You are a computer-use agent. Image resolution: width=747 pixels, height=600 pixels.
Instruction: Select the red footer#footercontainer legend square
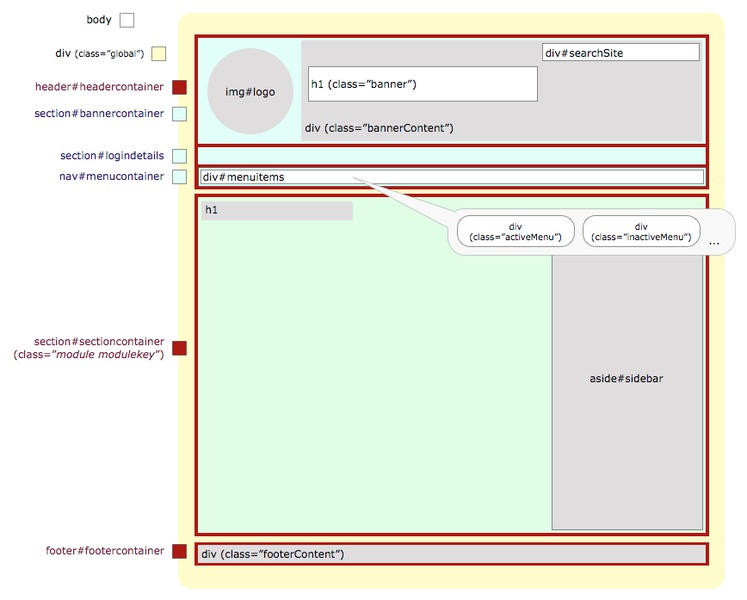click(179, 551)
